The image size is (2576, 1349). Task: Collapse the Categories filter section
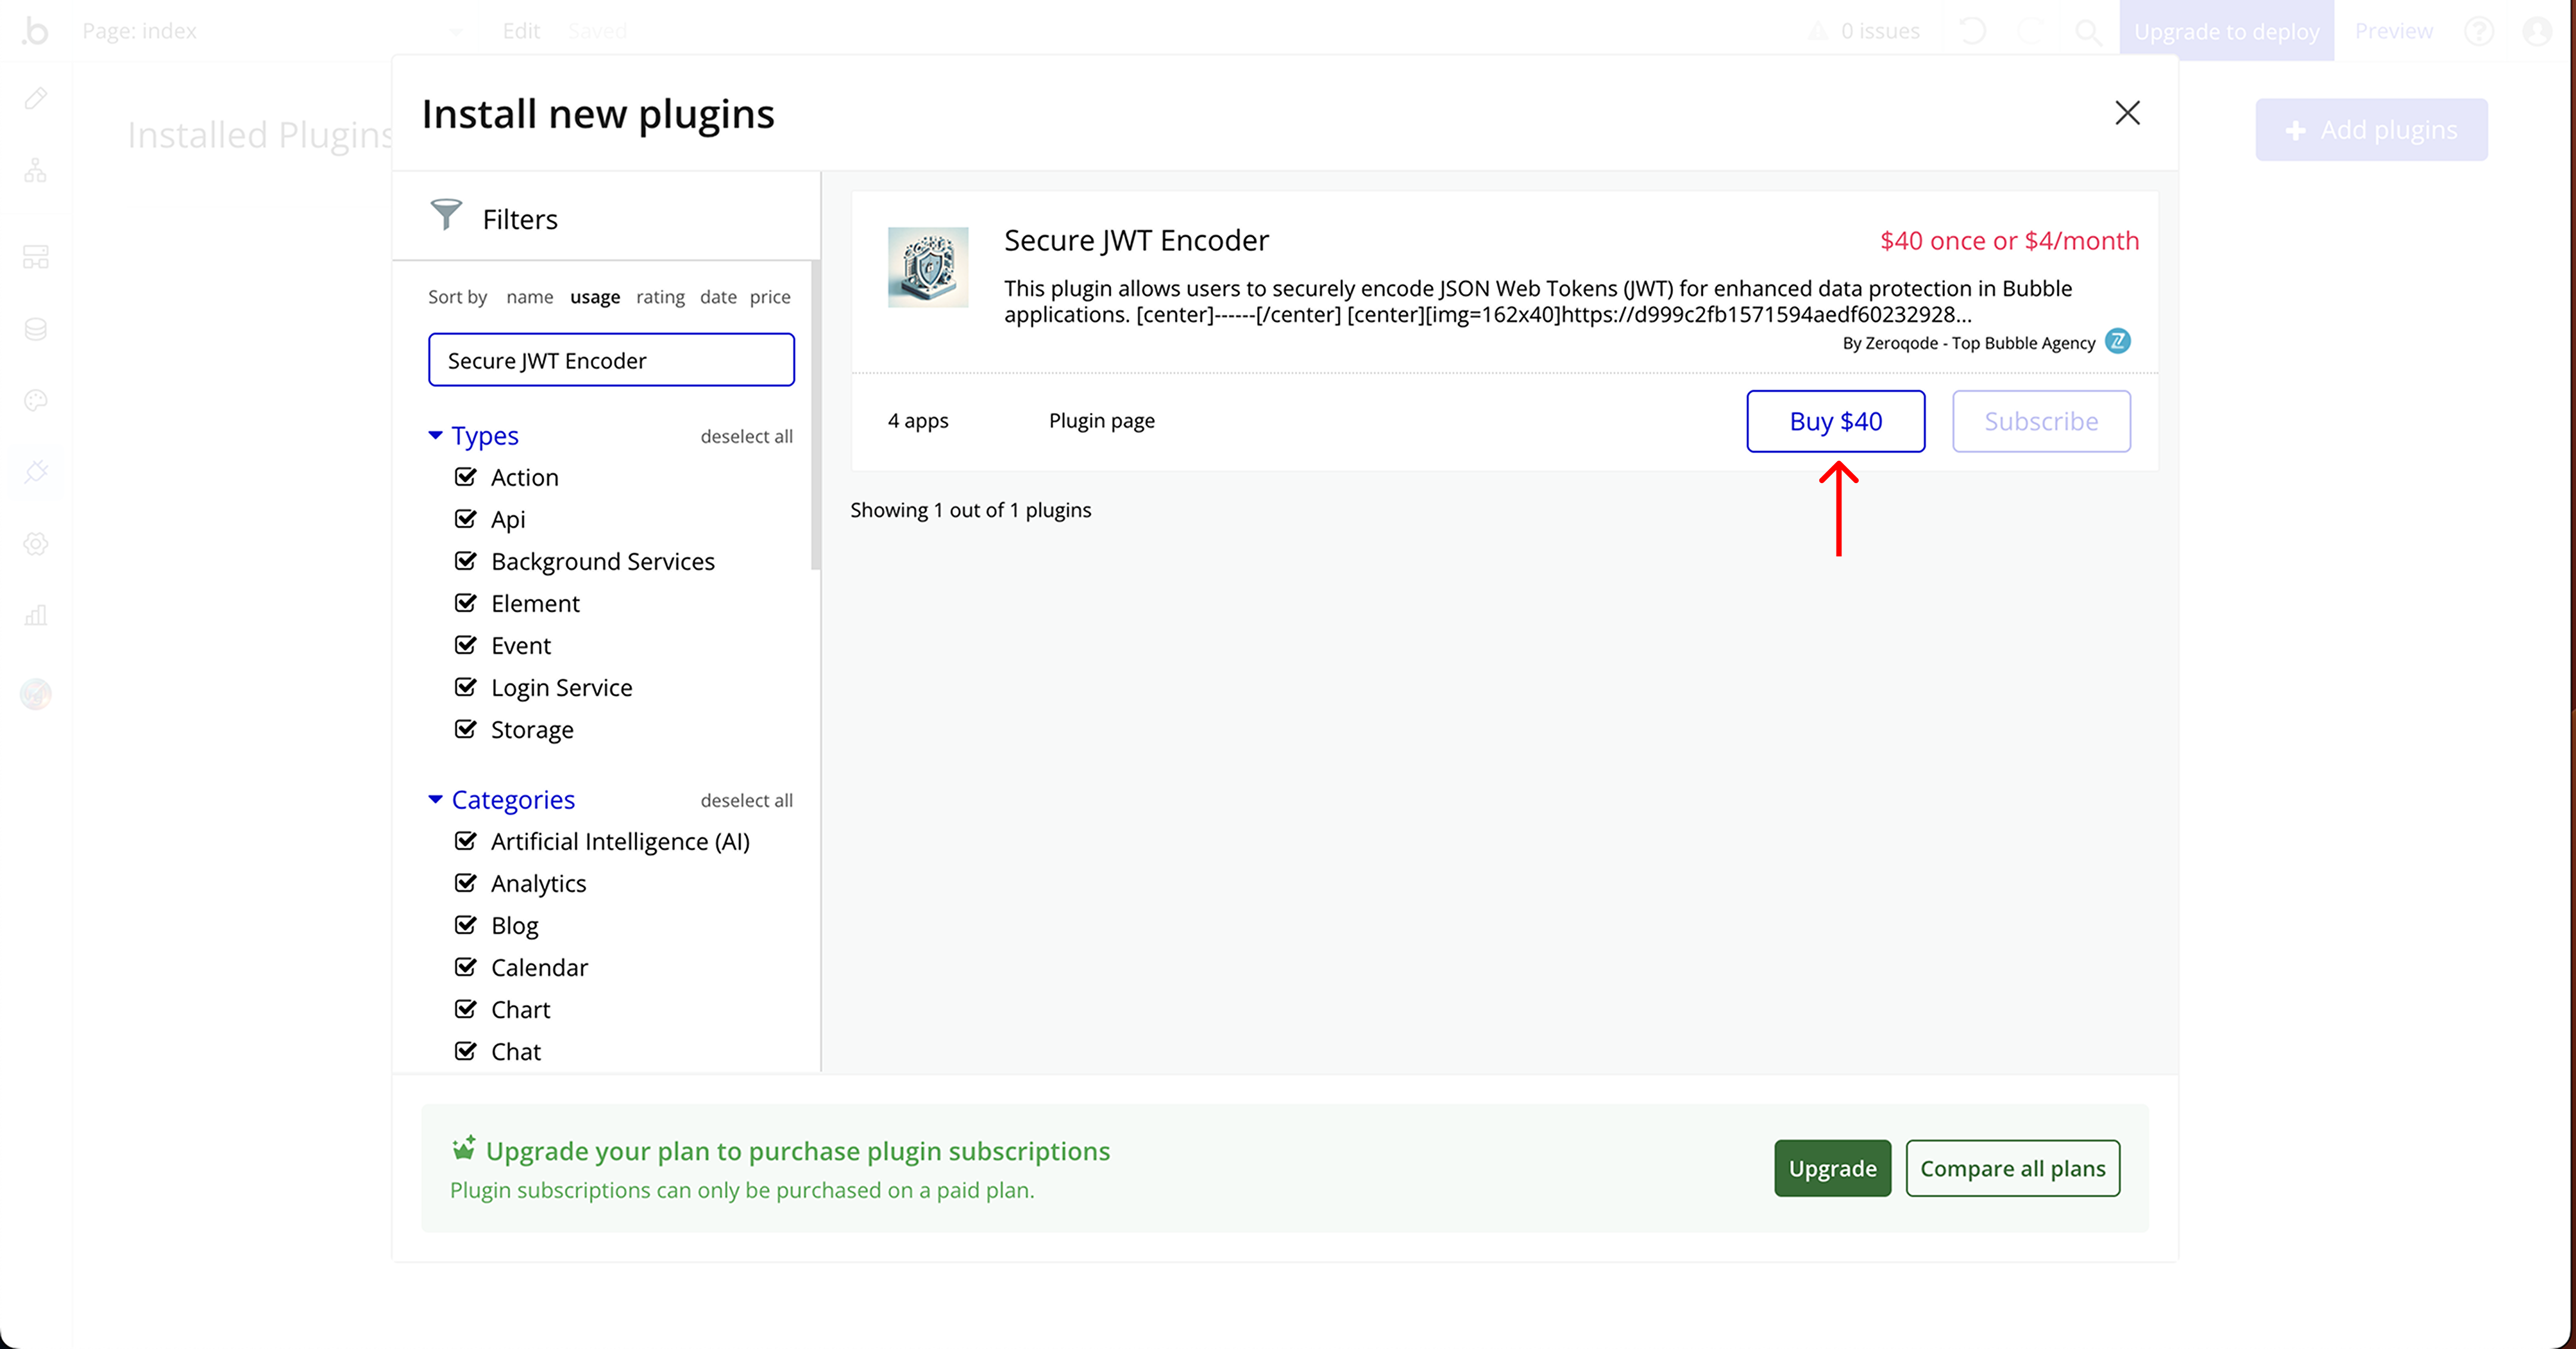pos(436,799)
